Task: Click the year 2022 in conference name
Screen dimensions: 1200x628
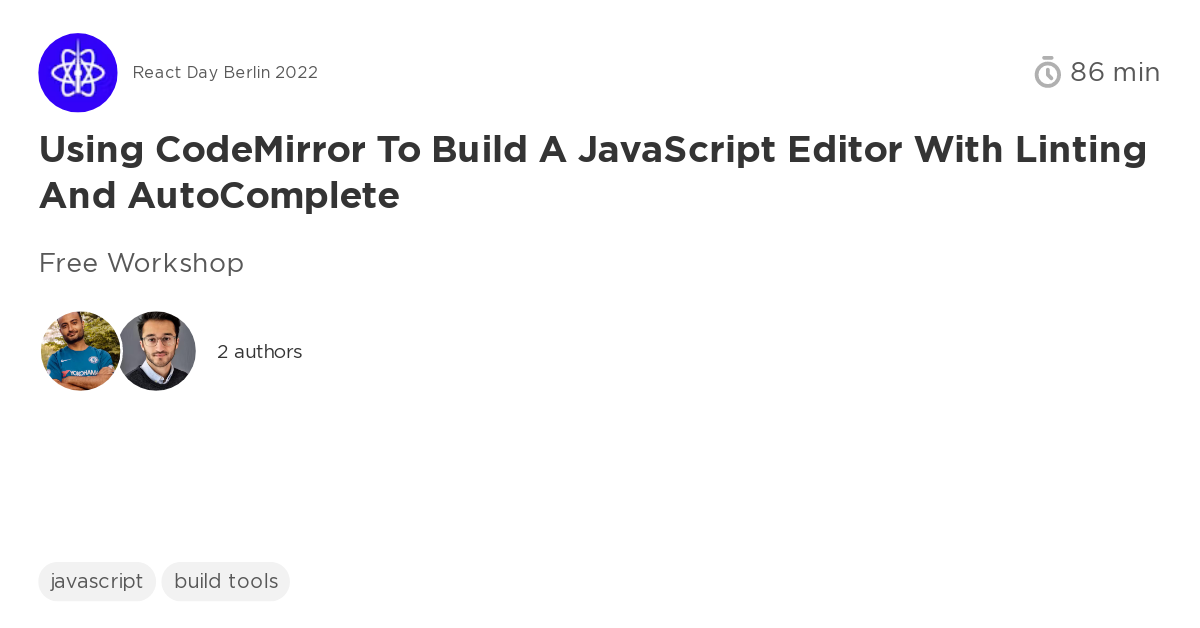Action: tap(297, 73)
